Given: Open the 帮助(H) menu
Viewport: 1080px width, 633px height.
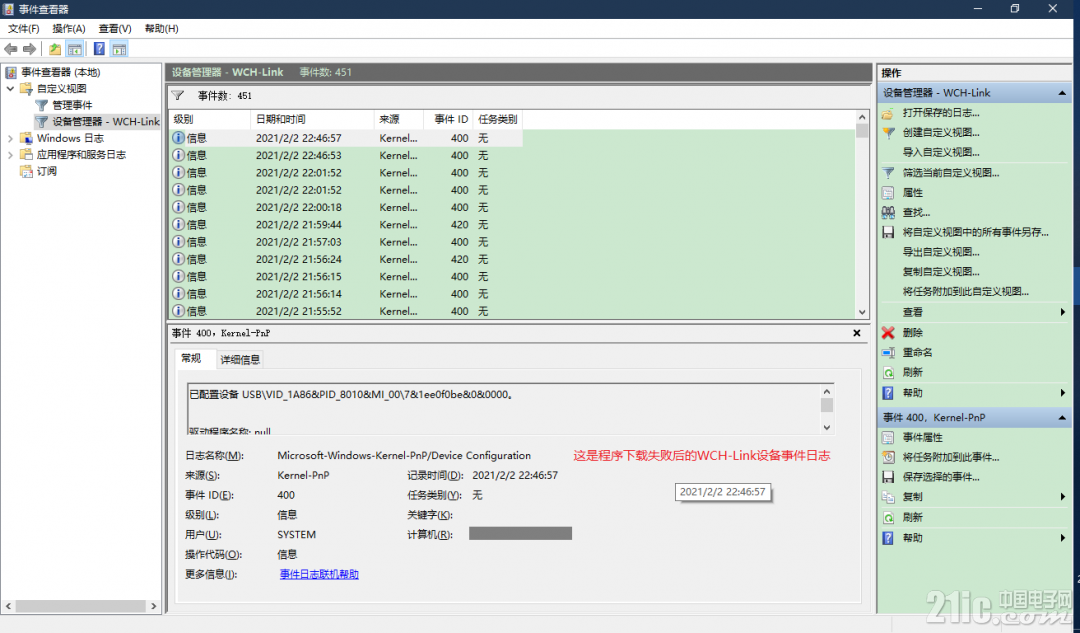Looking at the screenshot, I should click(x=162, y=29).
